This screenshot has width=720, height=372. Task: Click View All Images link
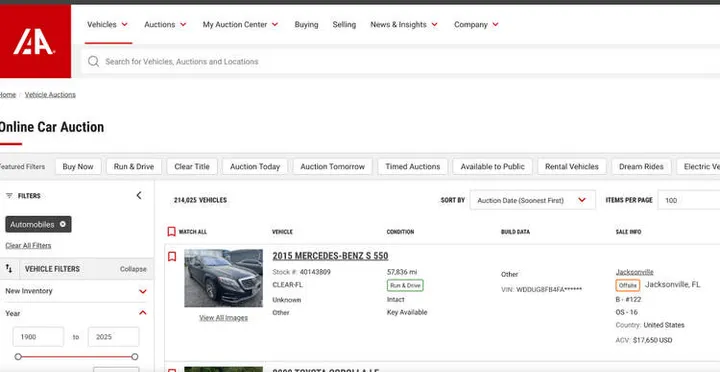[x=223, y=318]
